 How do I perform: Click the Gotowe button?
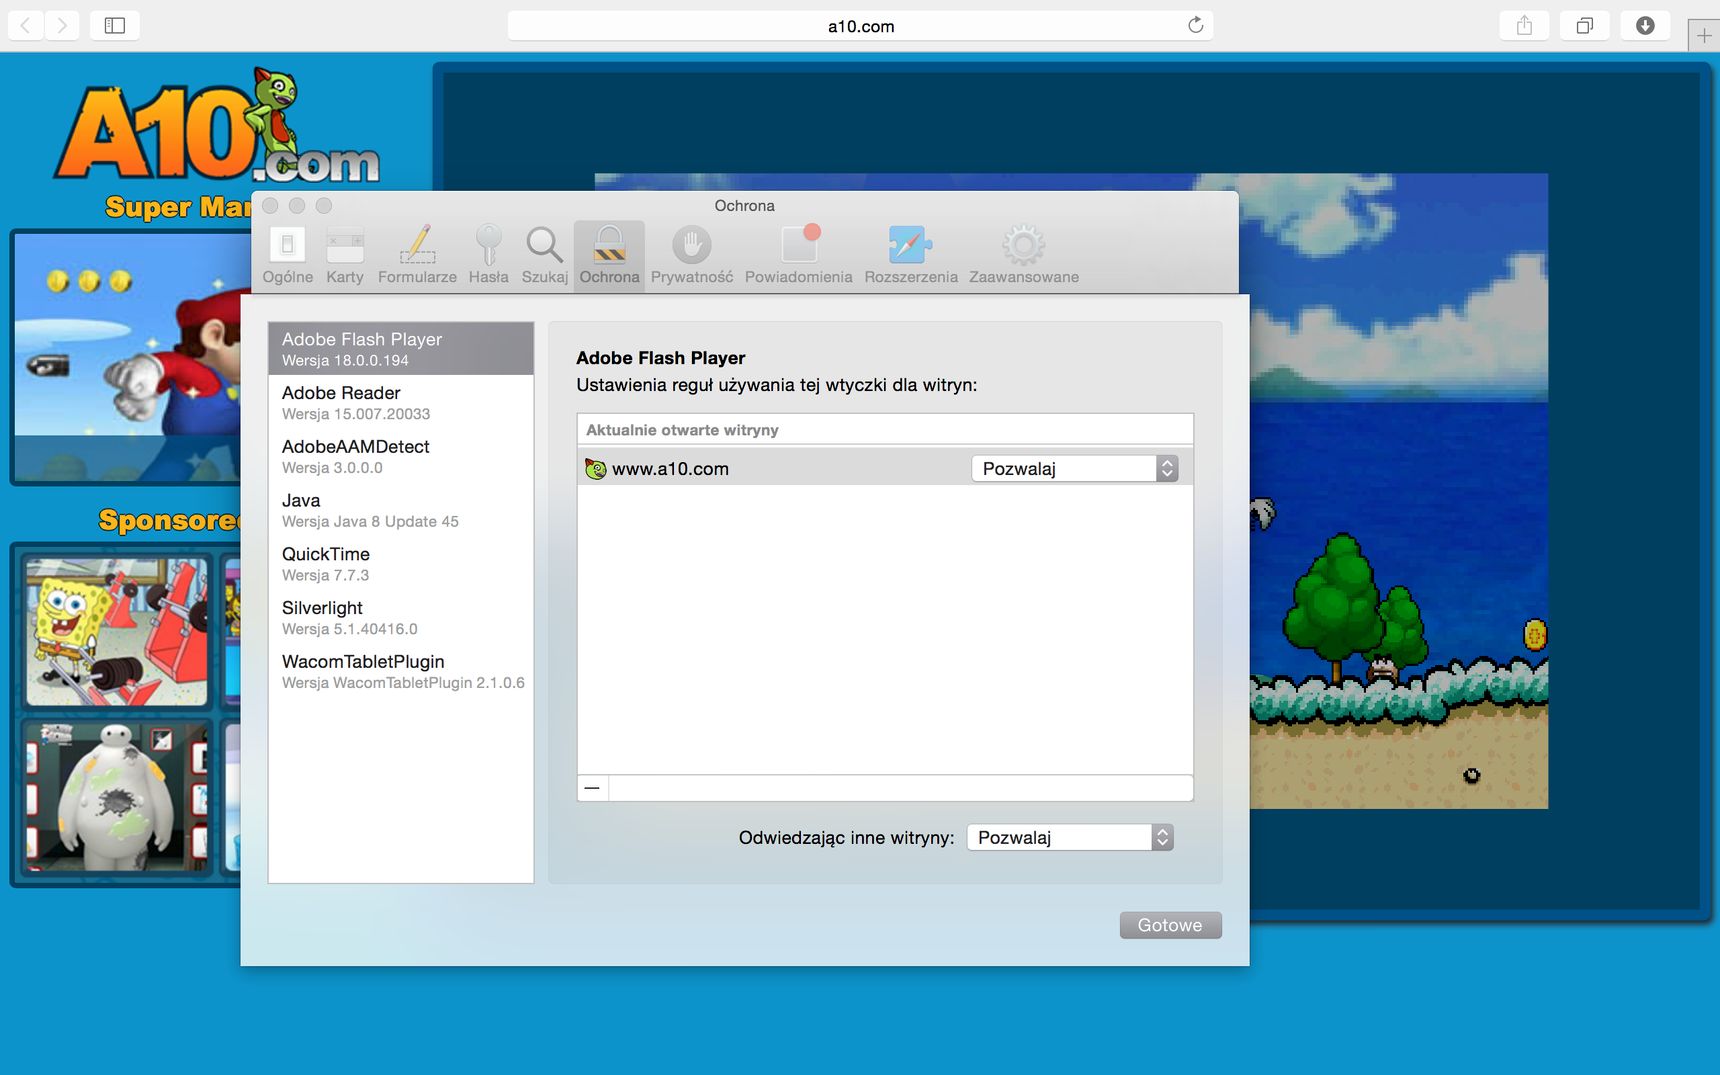1170,925
